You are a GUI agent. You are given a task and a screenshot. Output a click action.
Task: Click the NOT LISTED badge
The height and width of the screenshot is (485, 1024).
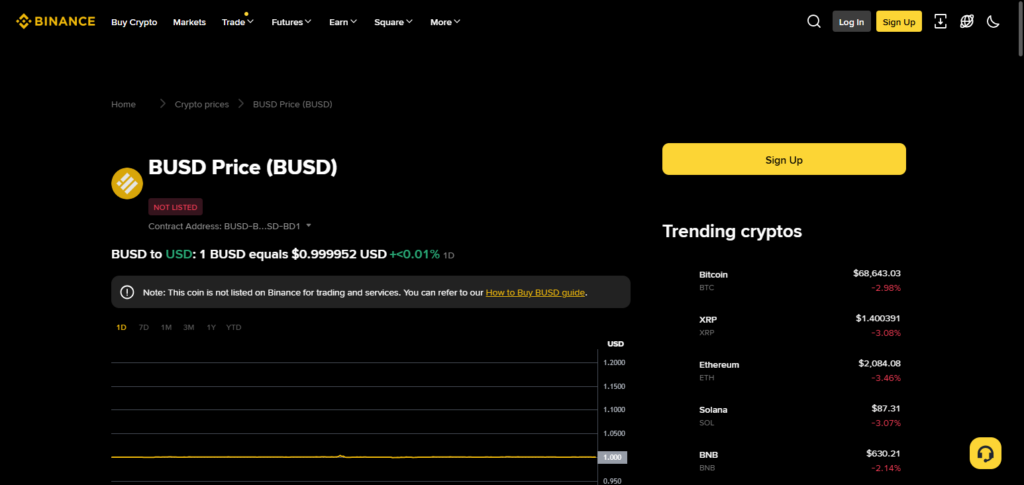click(176, 207)
